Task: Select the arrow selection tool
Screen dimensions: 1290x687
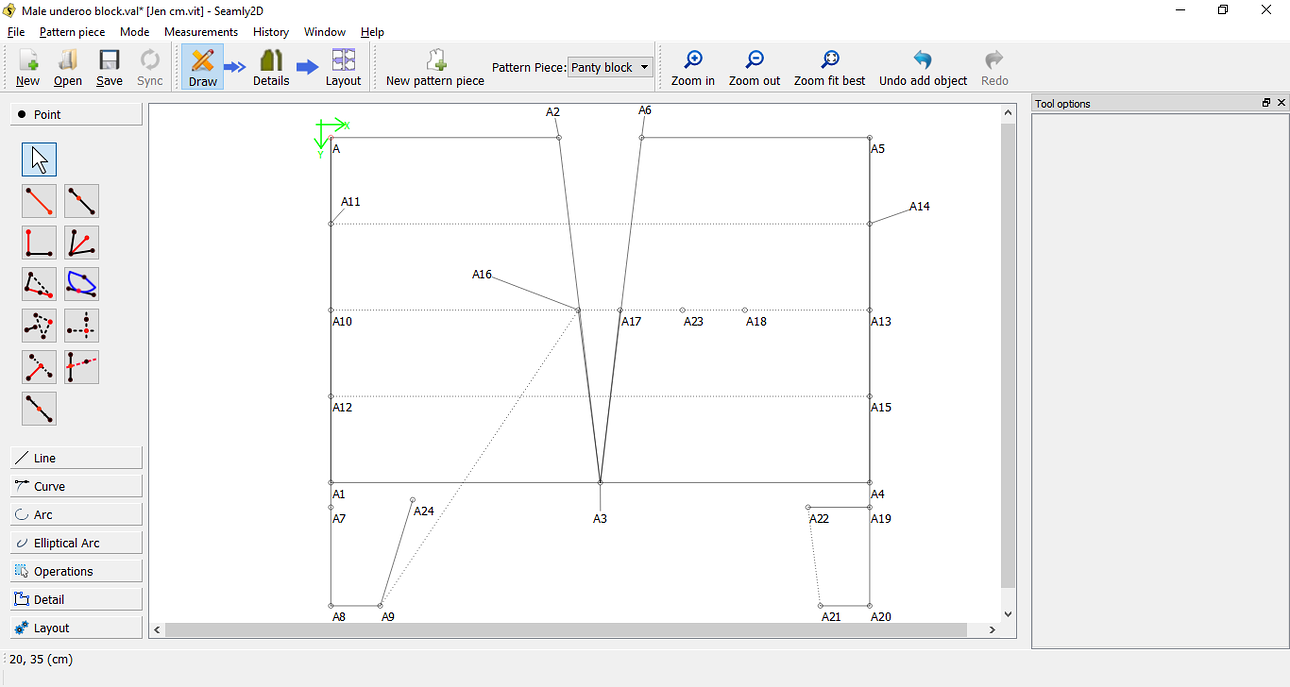Action: tap(39, 158)
